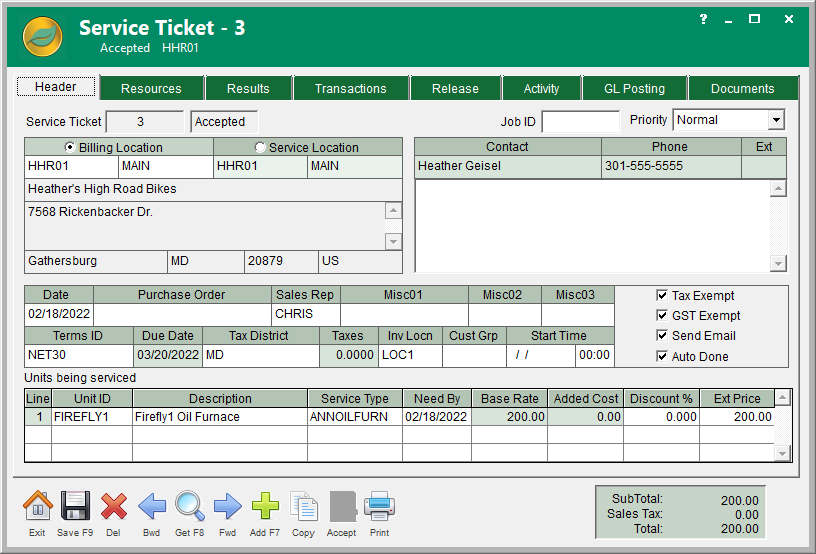
Task: Click the green leaf application logo
Action: click(x=43, y=36)
